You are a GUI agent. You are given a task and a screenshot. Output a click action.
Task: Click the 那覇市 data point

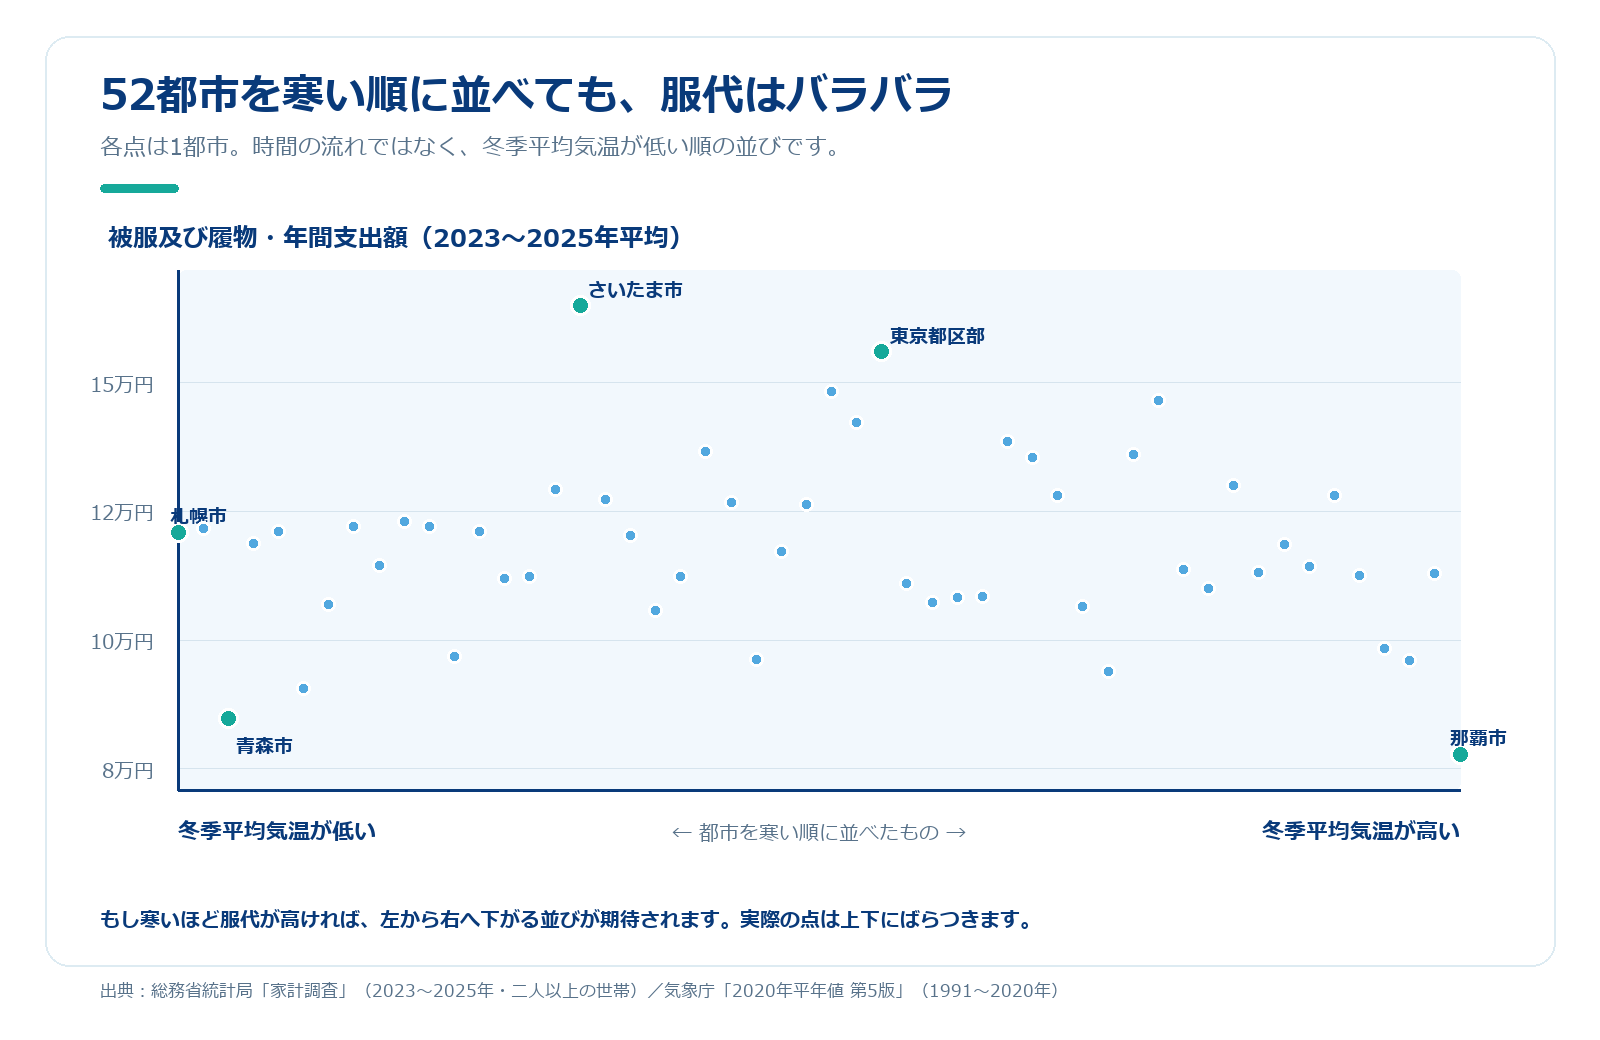[x=1460, y=754]
